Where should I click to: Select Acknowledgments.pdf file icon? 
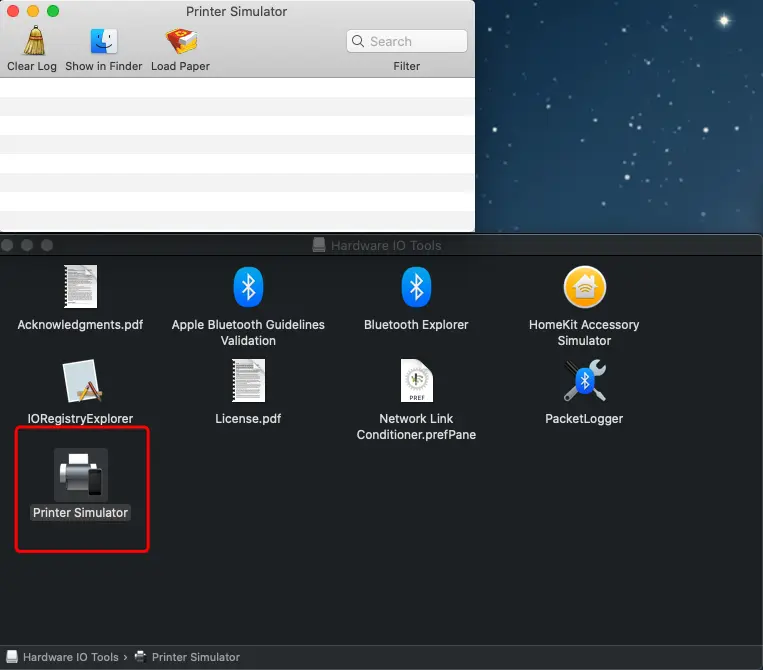[81, 287]
